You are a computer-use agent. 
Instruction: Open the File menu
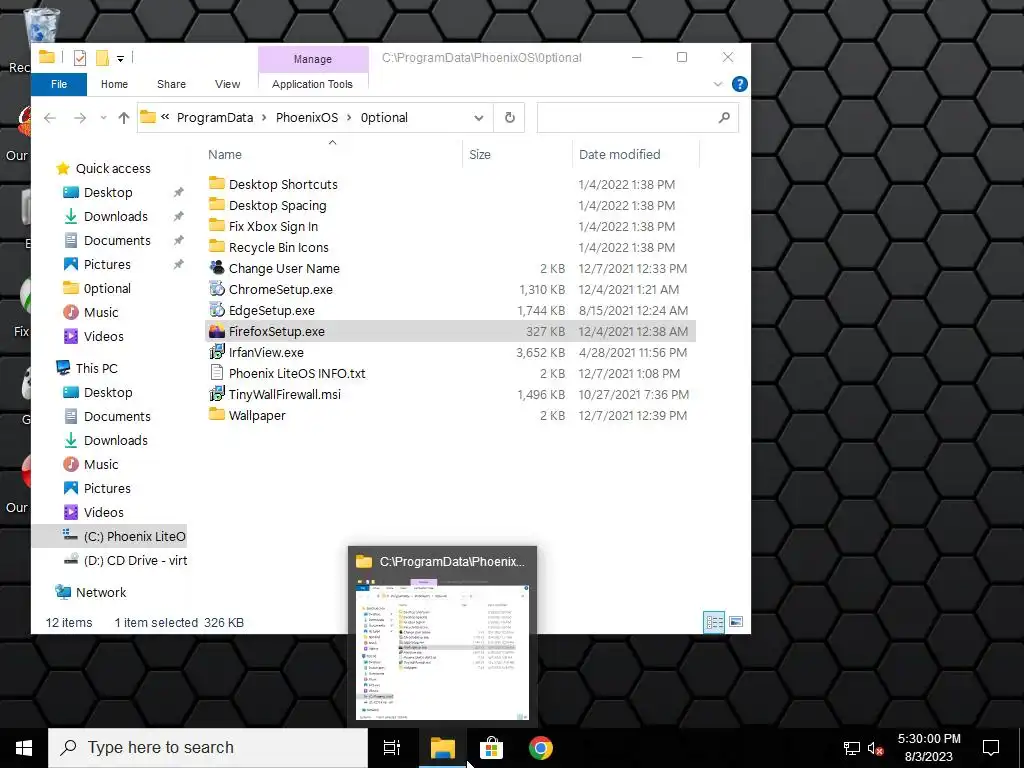click(x=59, y=84)
